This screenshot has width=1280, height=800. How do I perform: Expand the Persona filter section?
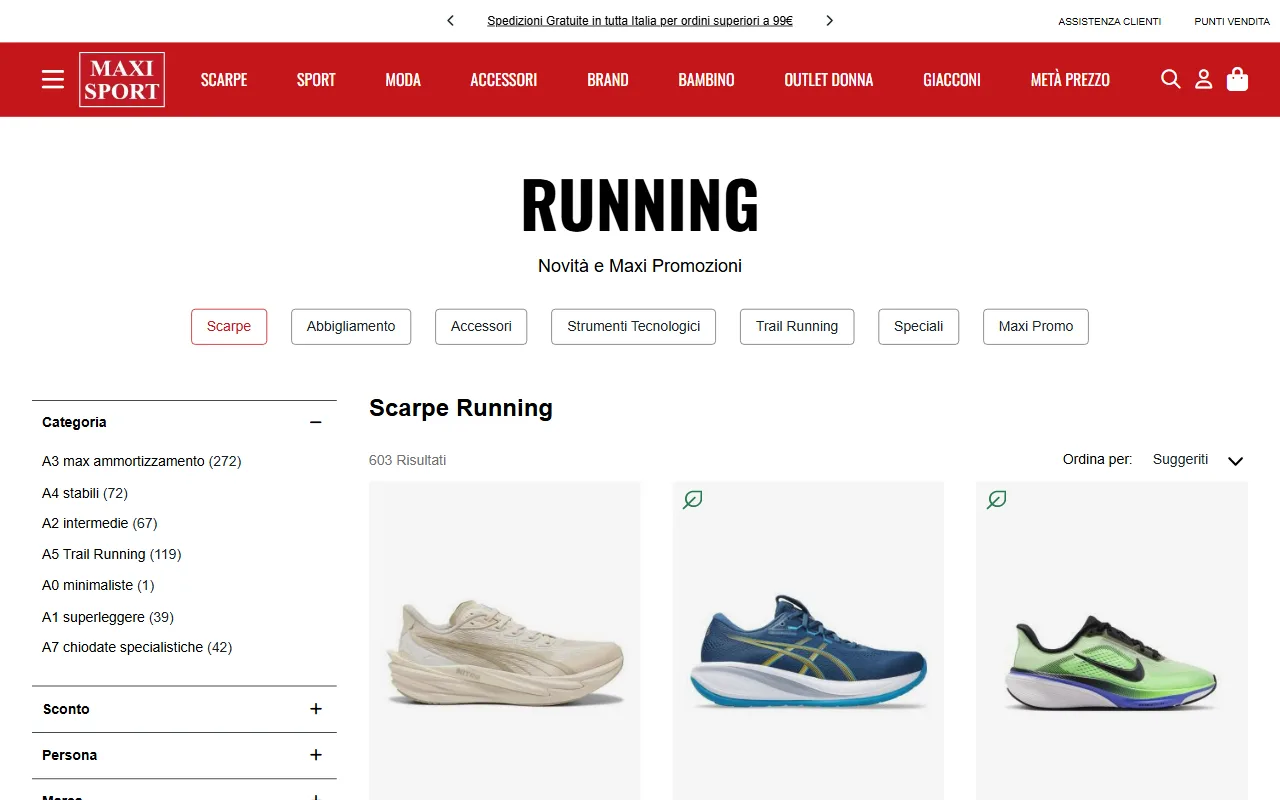coord(316,755)
